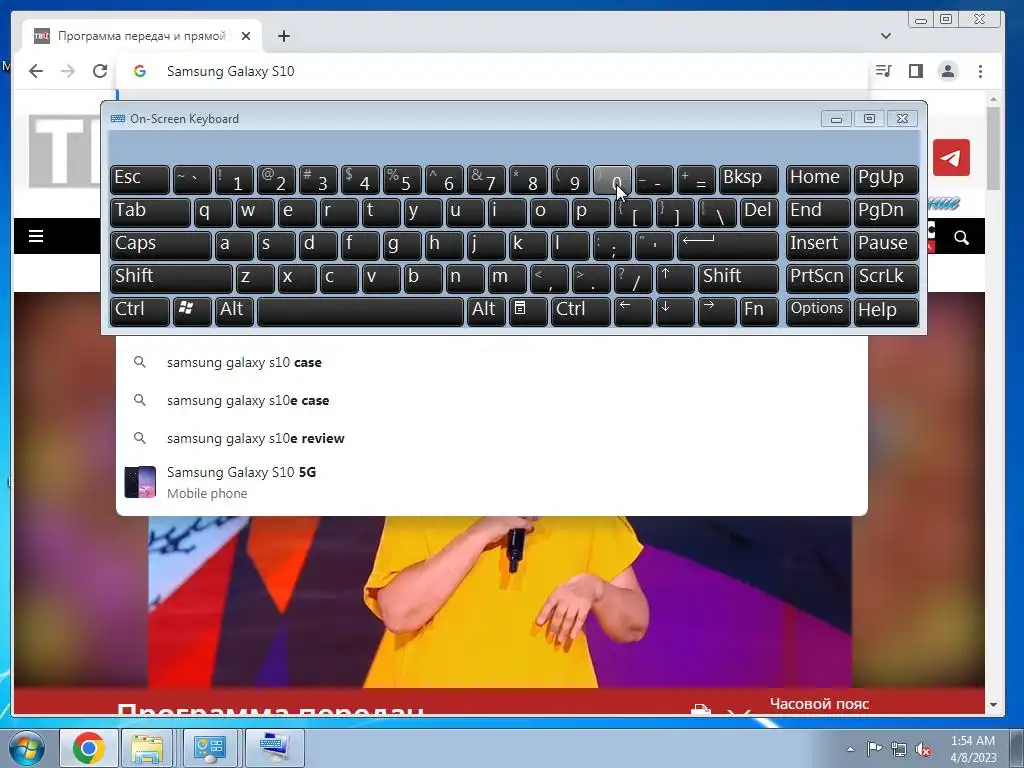
Task: Click the muted volume tray icon
Action: point(923,750)
